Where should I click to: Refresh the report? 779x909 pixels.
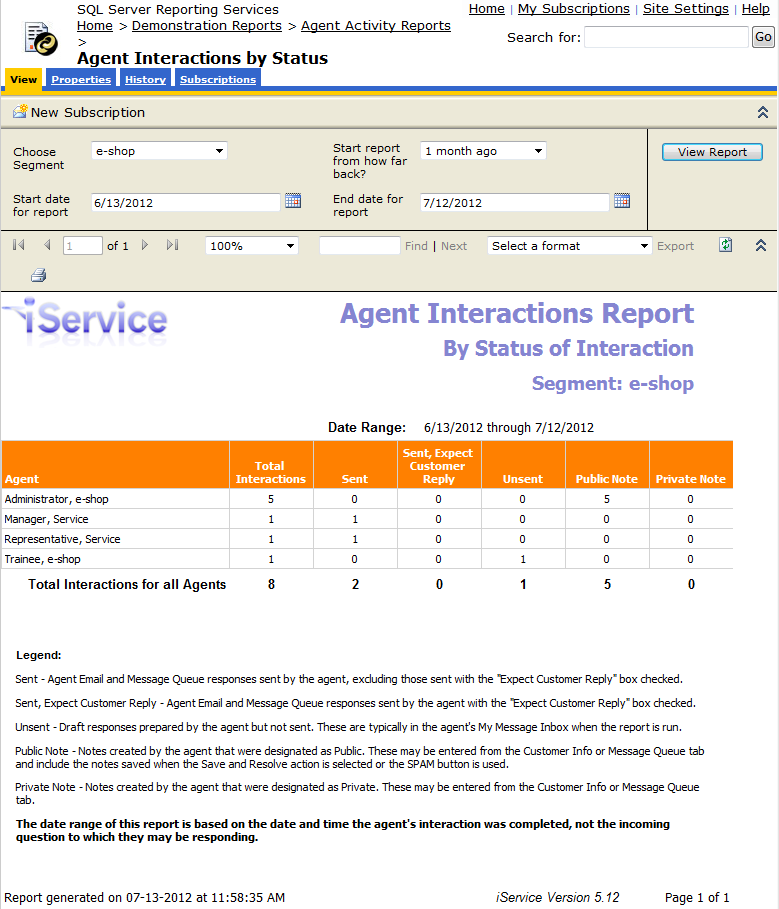click(x=726, y=245)
